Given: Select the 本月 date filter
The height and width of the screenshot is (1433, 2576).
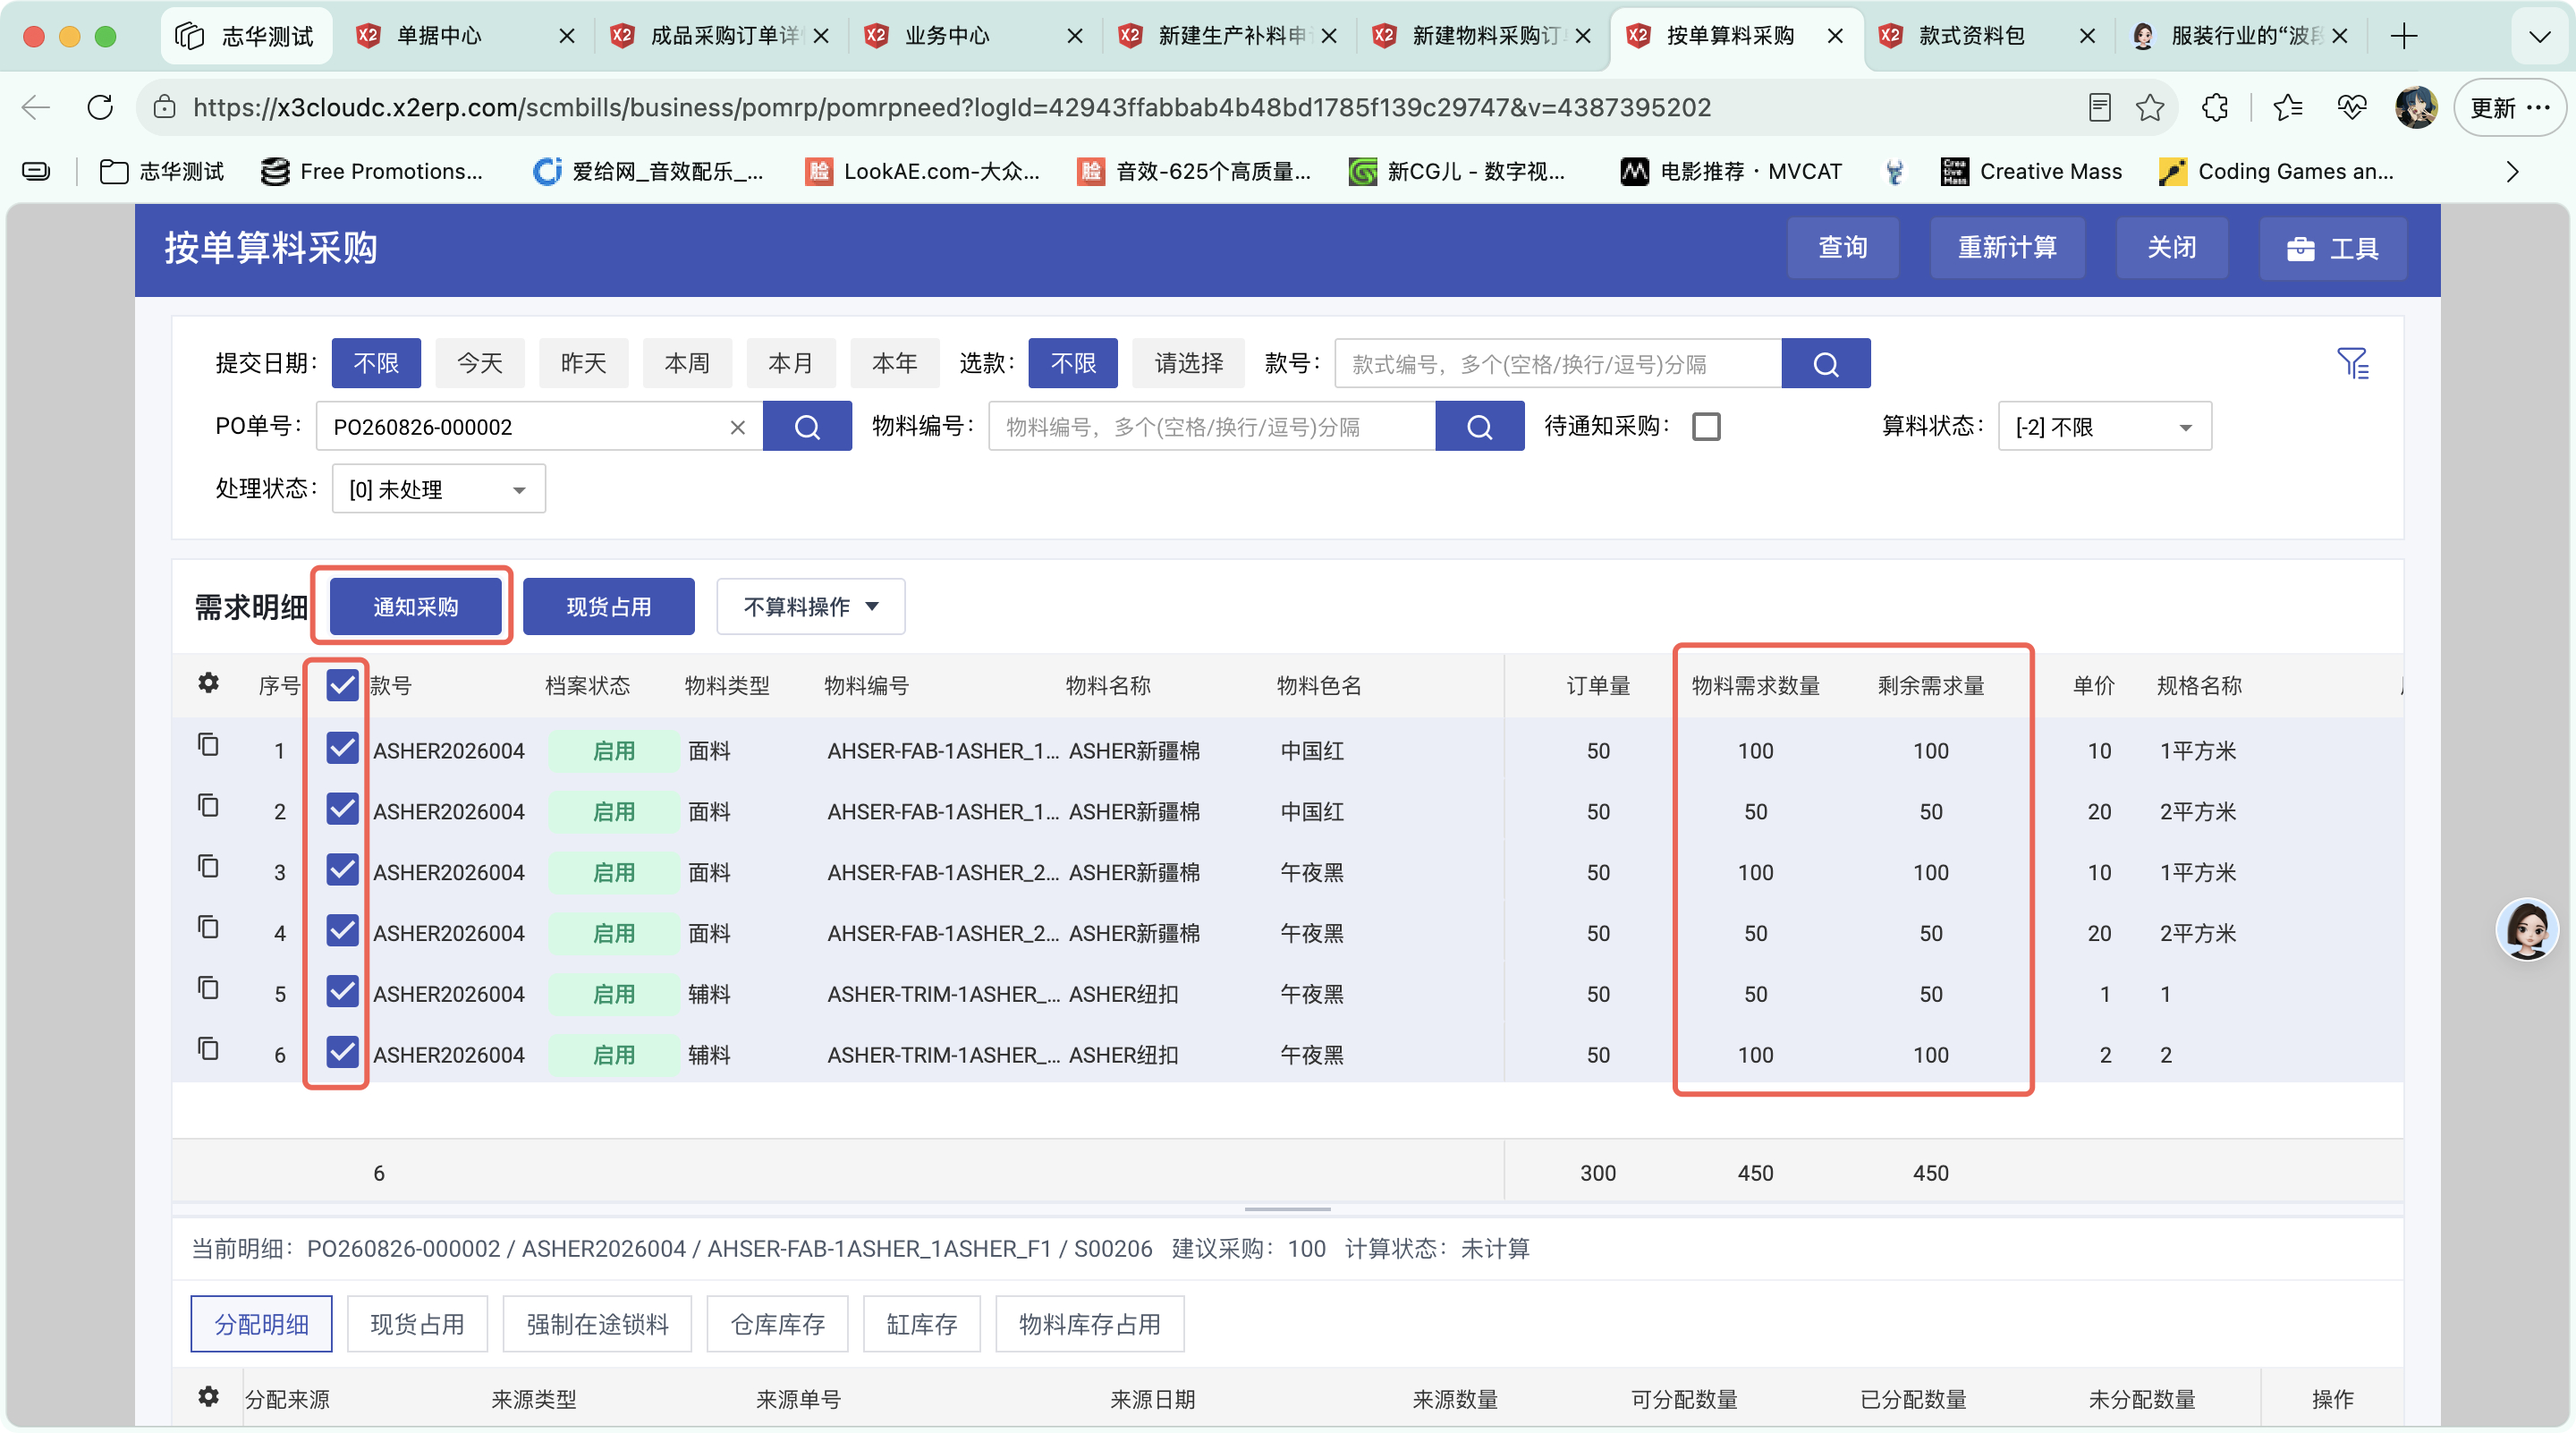Looking at the screenshot, I should (x=790, y=363).
